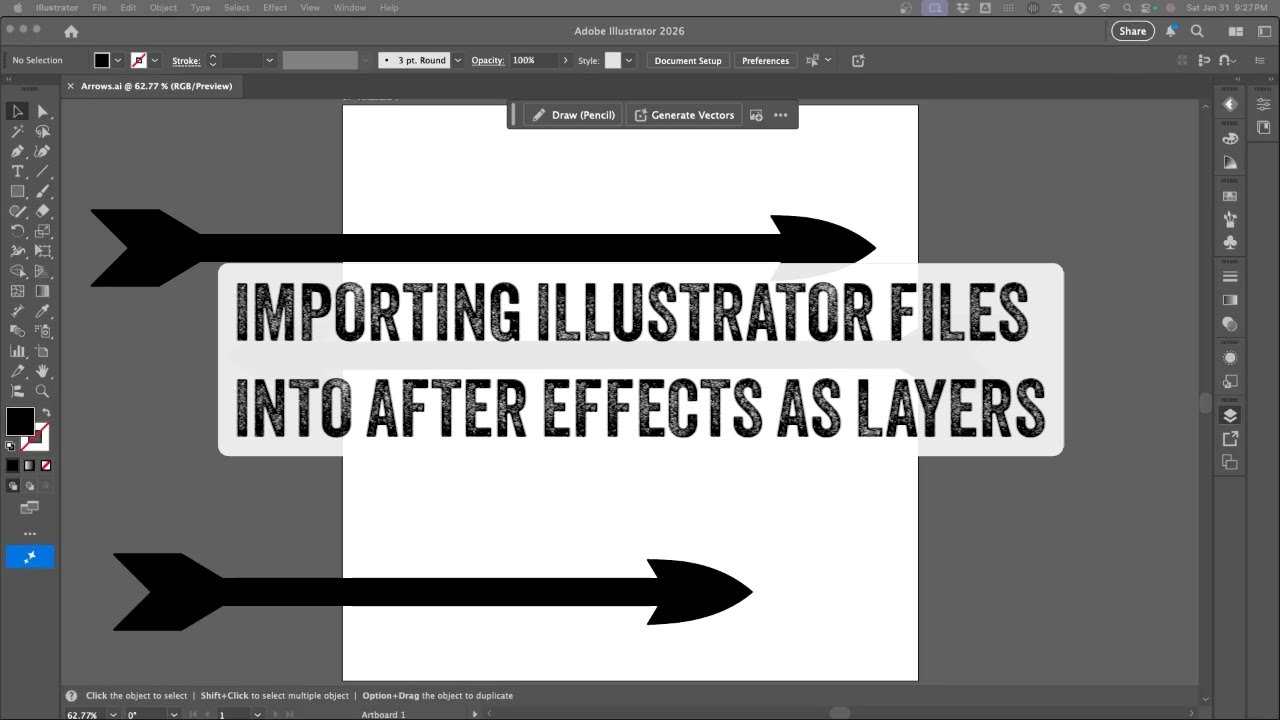Select the Curvature tool
The image size is (1280, 720).
click(x=43, y=151)
